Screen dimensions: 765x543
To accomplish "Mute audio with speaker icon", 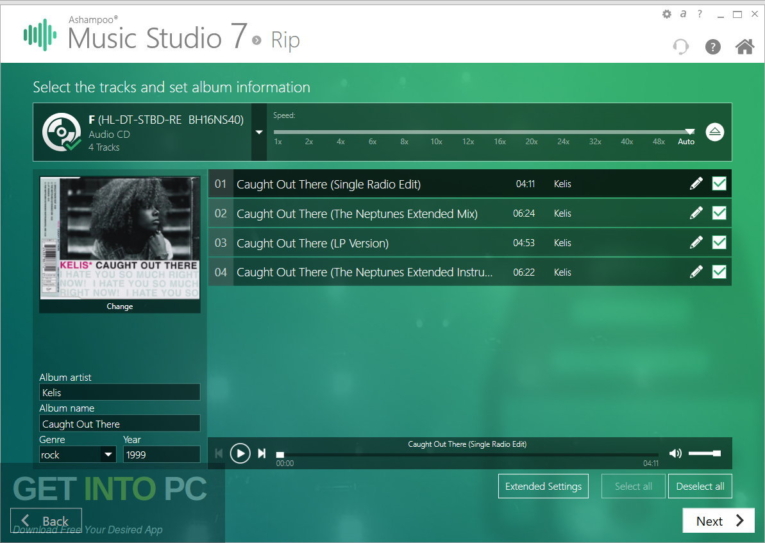I will (675, 453).
